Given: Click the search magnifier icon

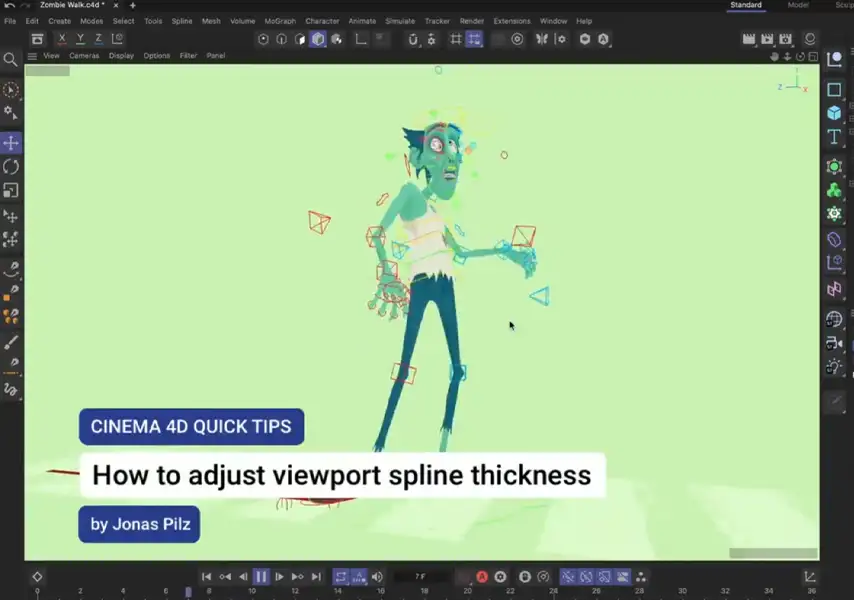Looking at the screenshot, I should click(10, 60).
